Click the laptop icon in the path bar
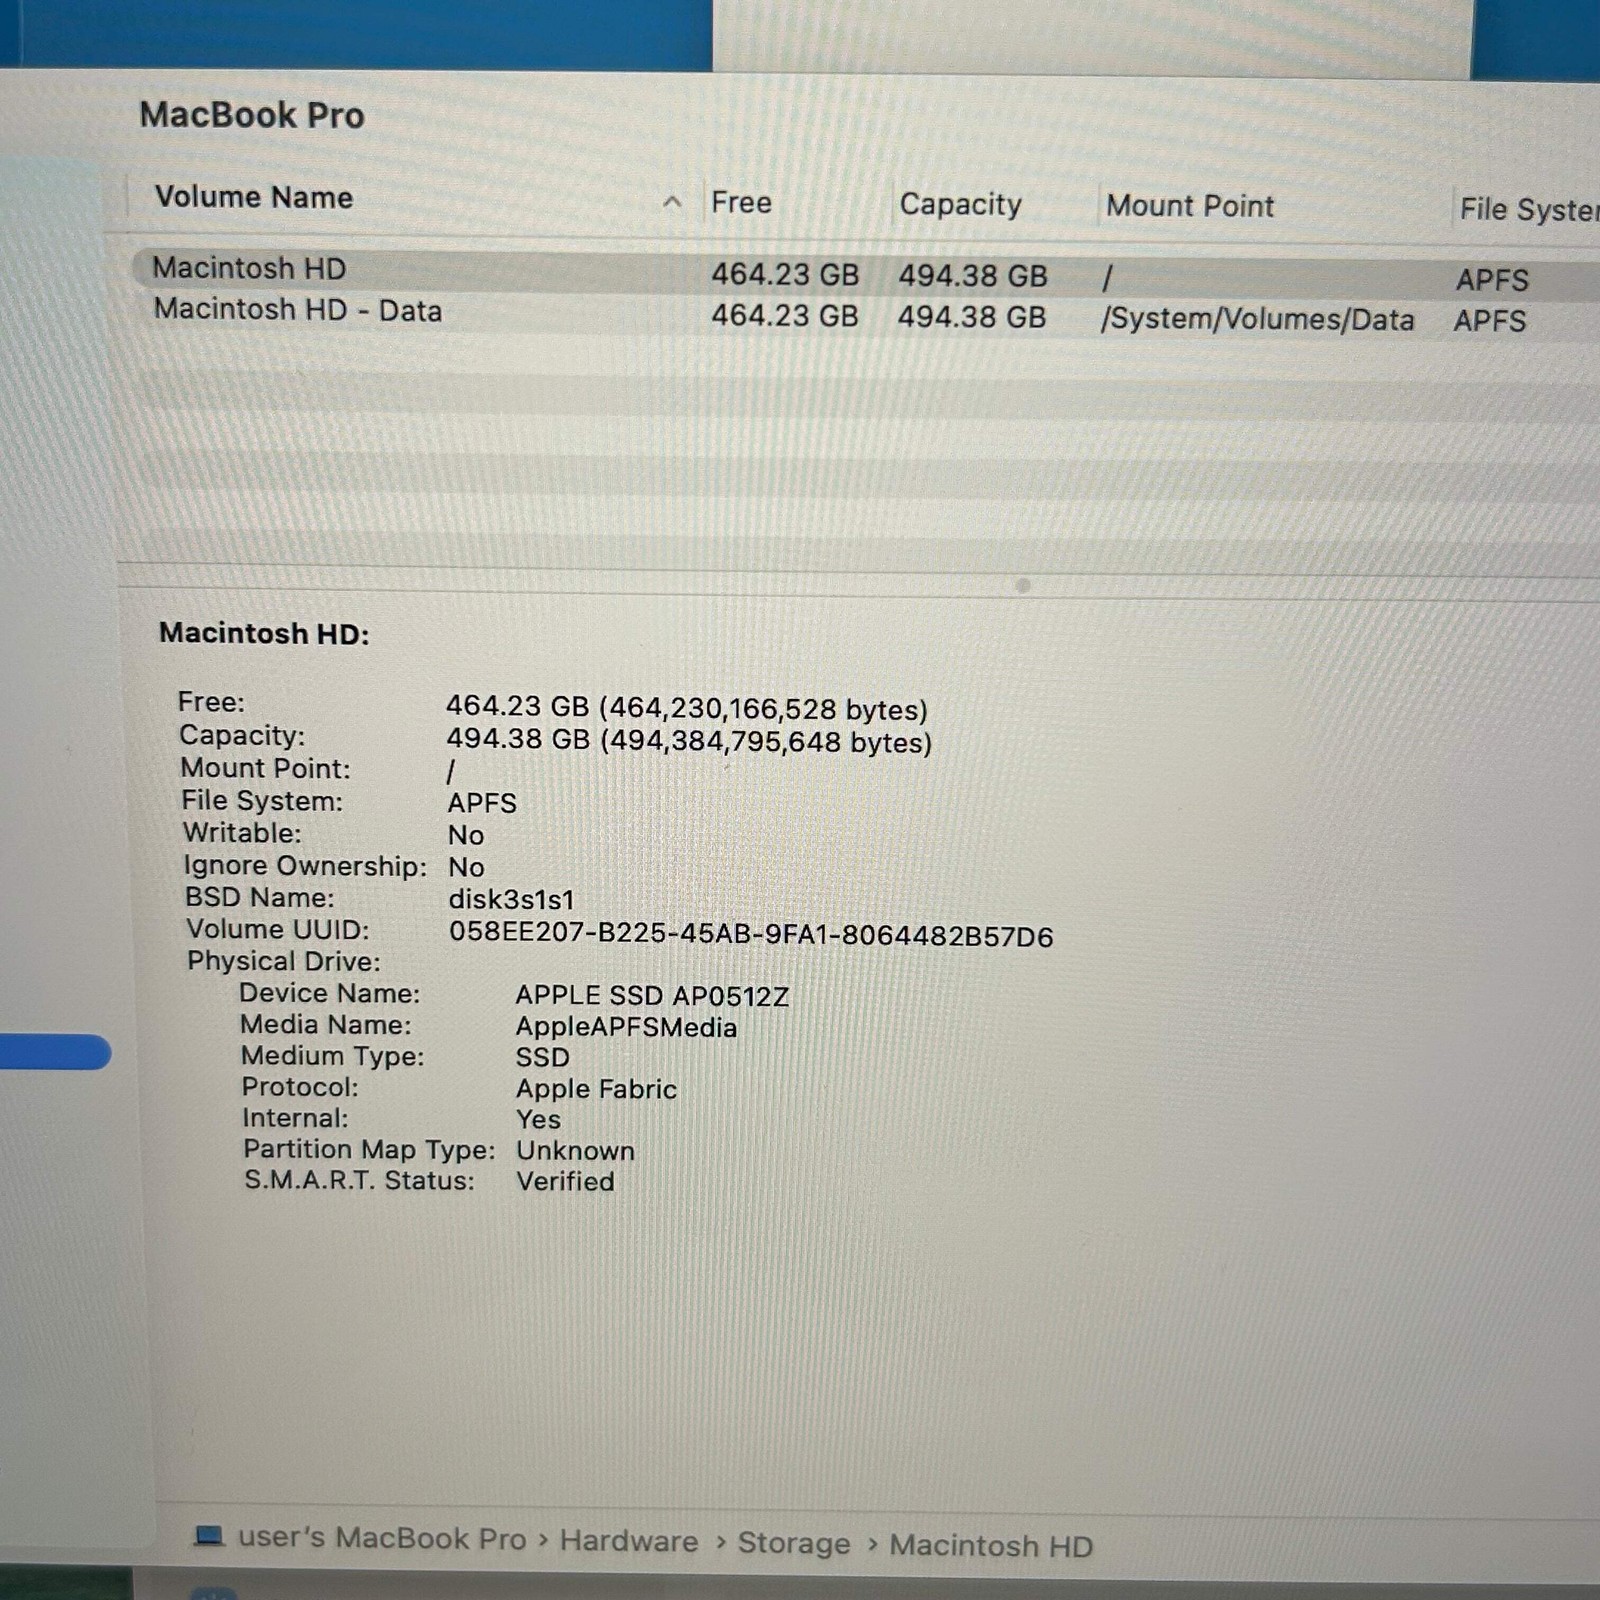Viewport: 1600px width, 1600px height. pos(209,1536)
